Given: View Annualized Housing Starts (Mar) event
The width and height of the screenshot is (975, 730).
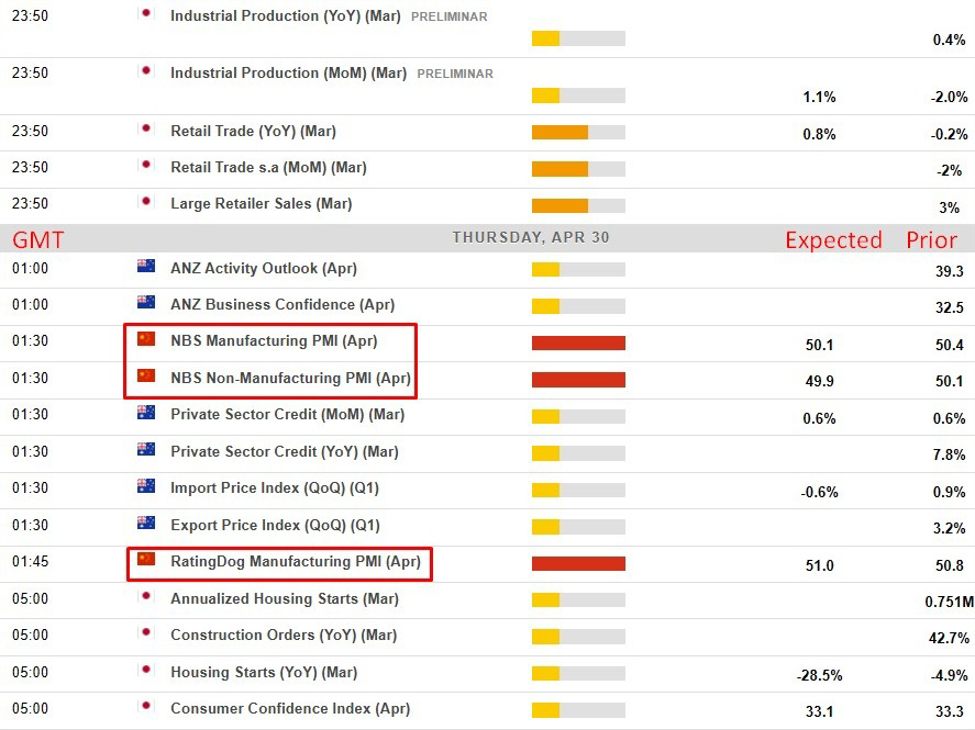Looking at the screenshot, I should click(284, 599).
